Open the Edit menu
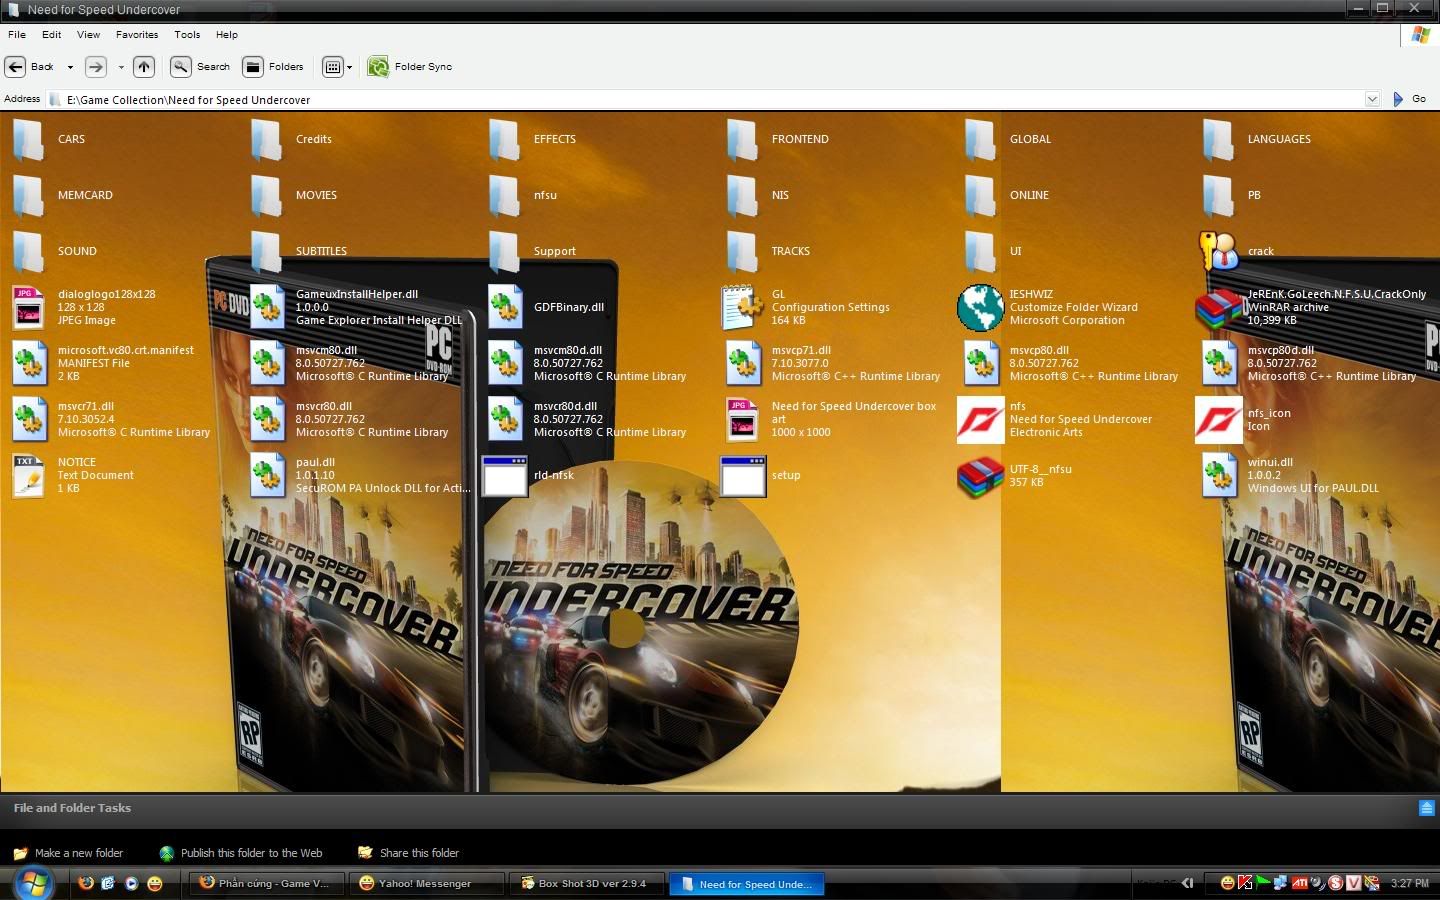The width and height of the screenshot is (1440, 900). click(x=51, y=34)
